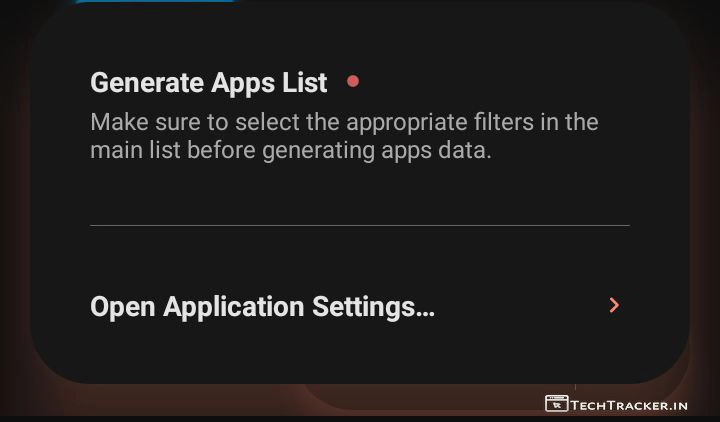720x422 pixels.
Task: Click the 'Tracker.in' part of the watermark
Action: (x=651, y=405)
